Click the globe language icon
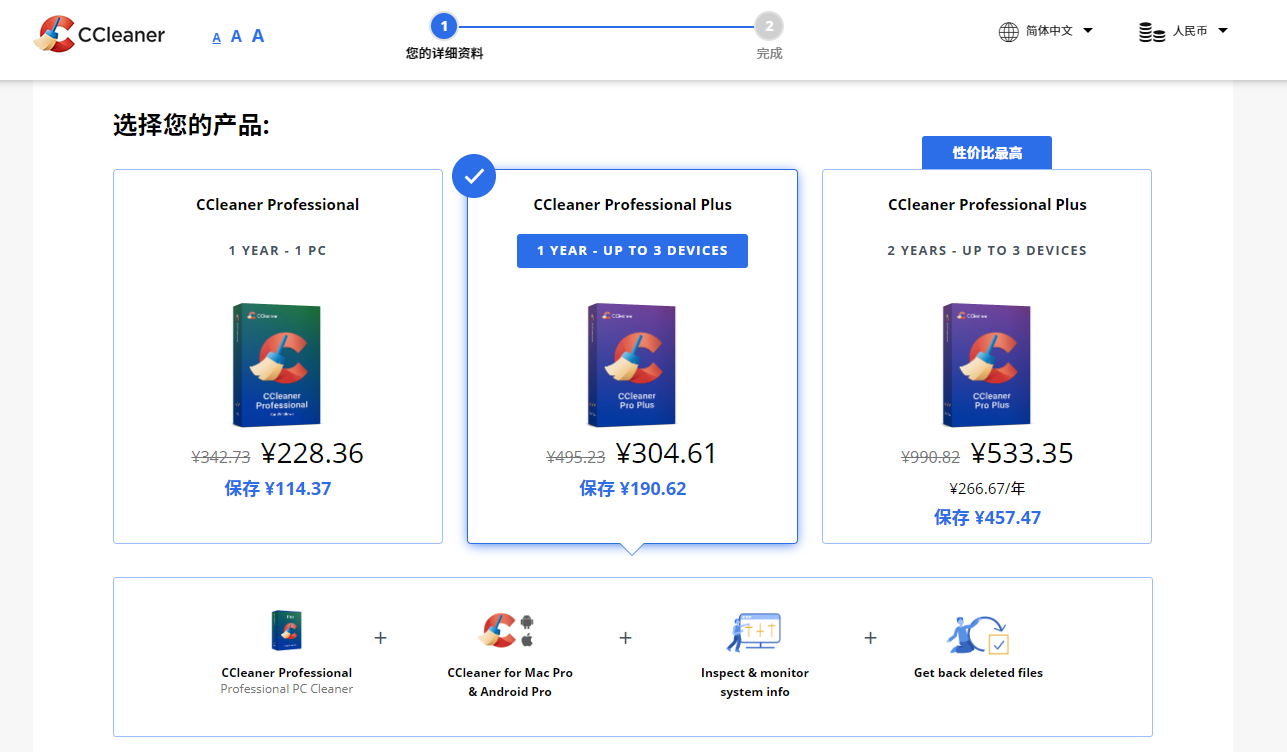This screenshot has height=752, width=1287. (1009, 32)
